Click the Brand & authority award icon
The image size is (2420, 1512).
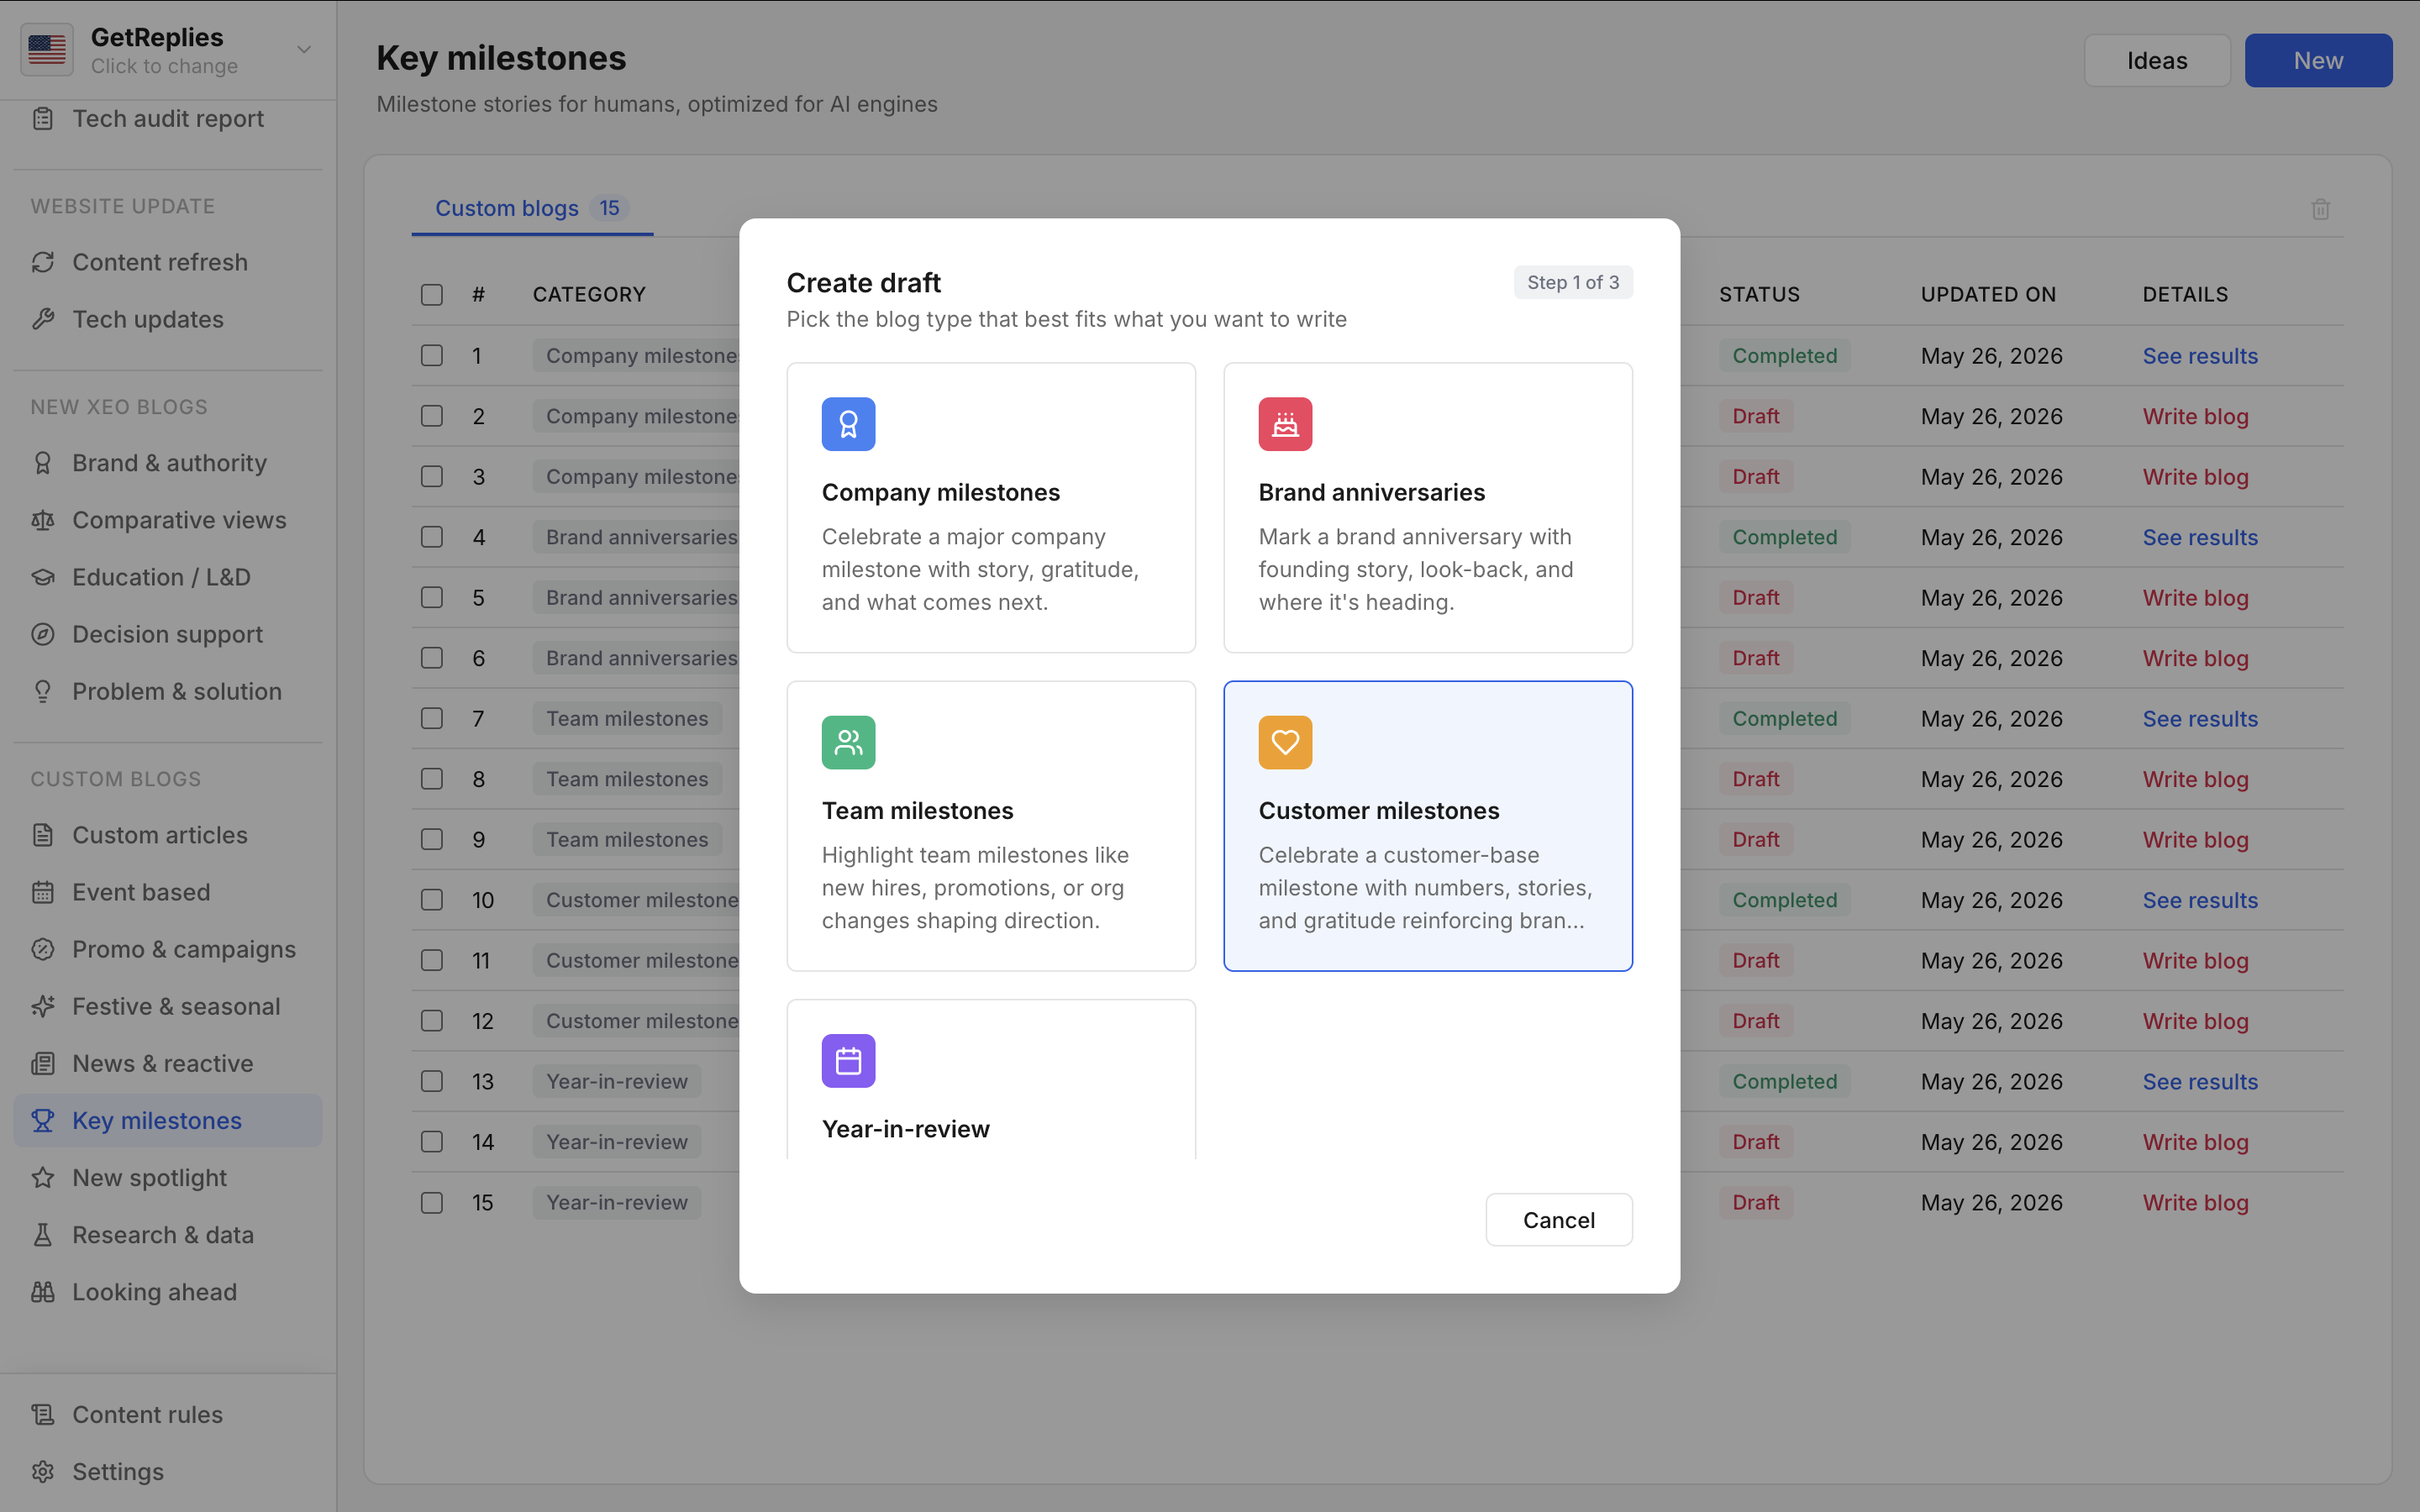coord(43,463)
